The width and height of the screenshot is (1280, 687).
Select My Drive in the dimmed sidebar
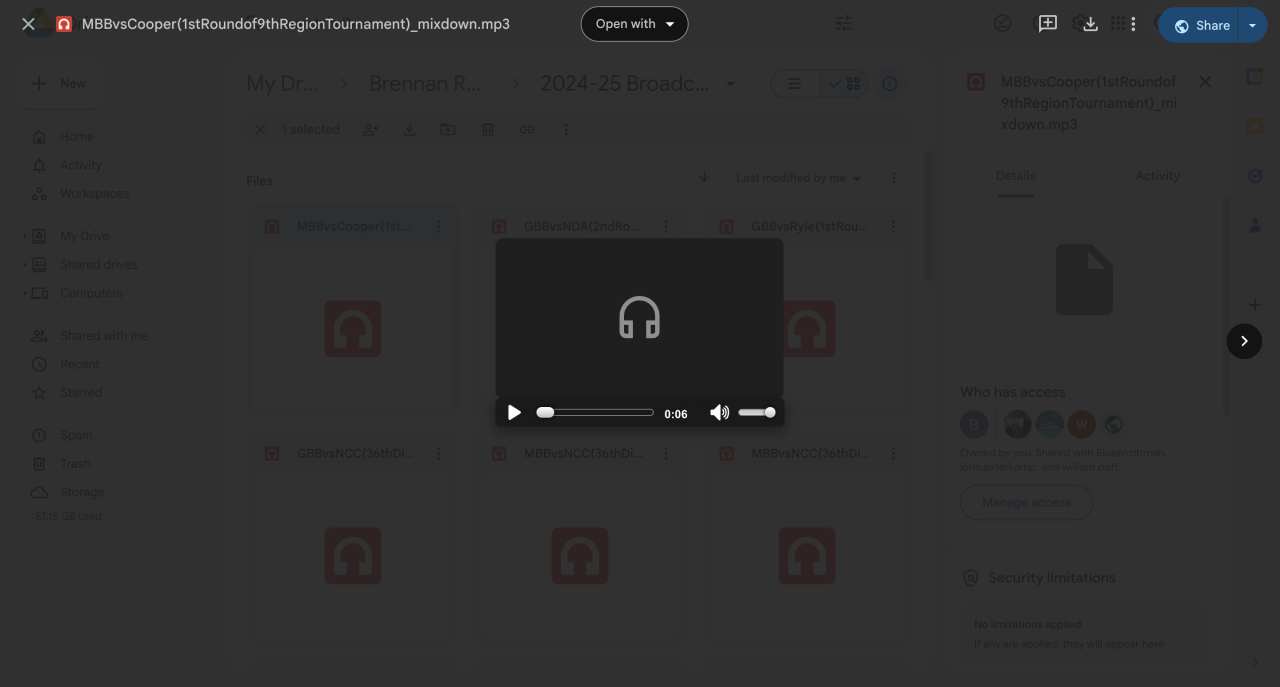point(84,236)
